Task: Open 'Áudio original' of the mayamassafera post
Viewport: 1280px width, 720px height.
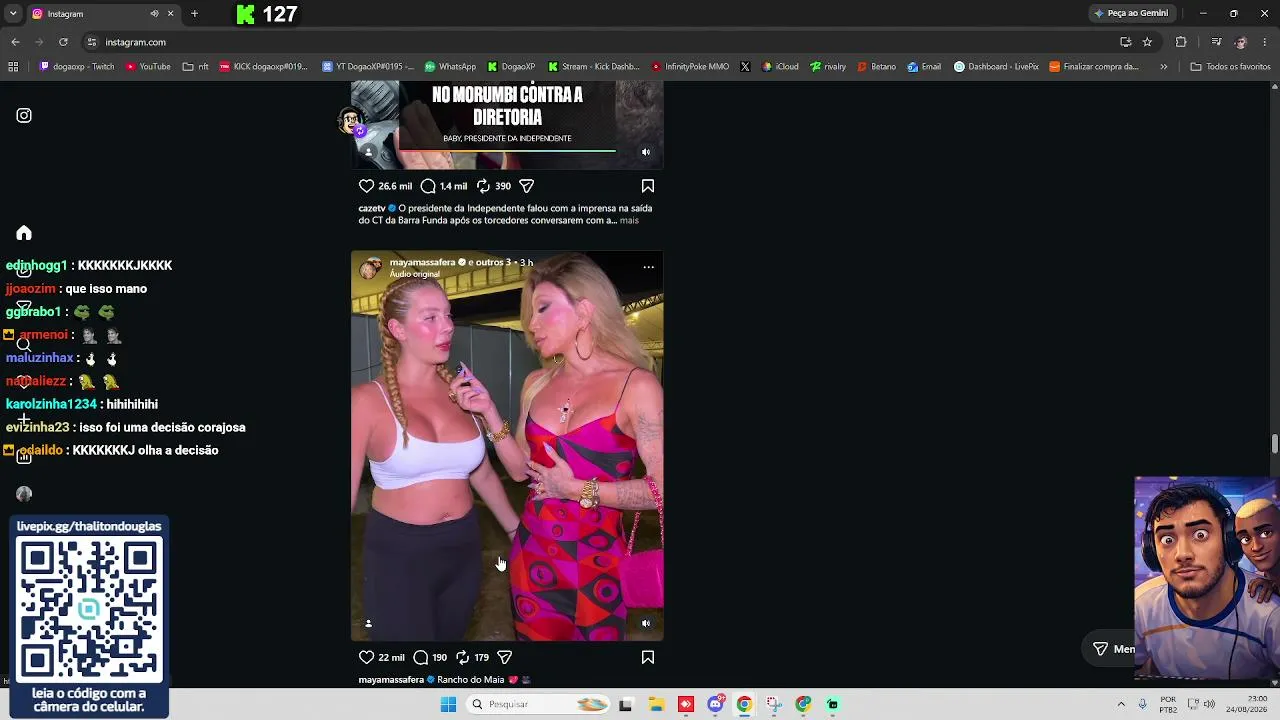Action: (x=414, y=274)
